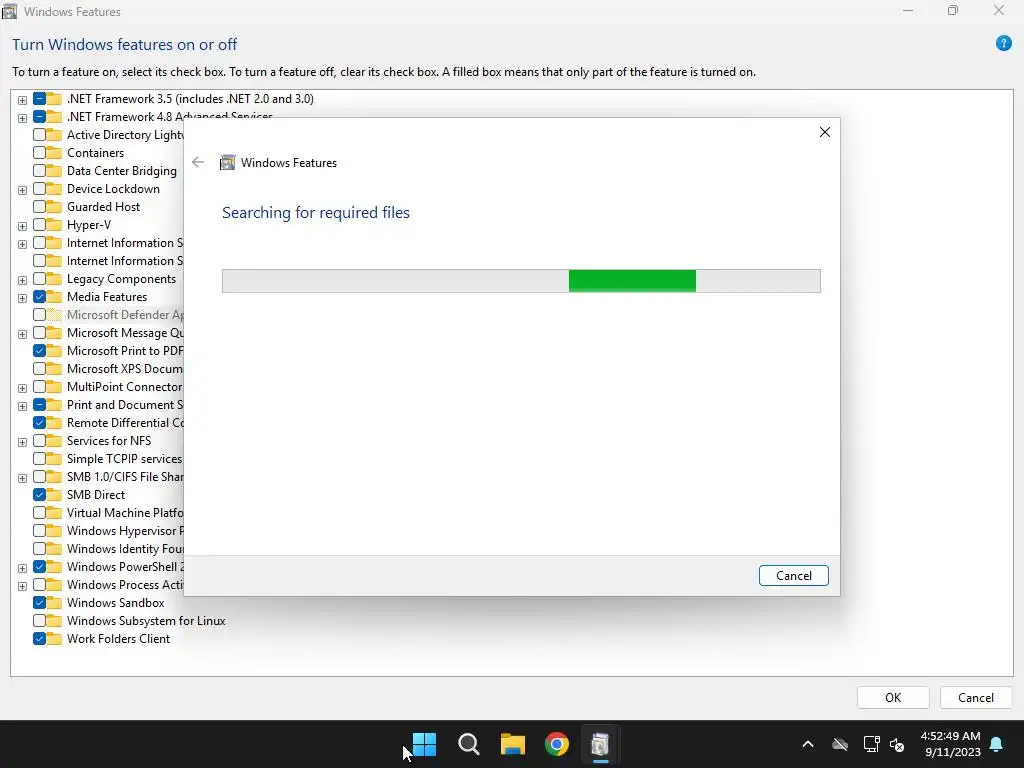Expand the Device Lockdown feature
Screen dimensions: 1024x768
click(22, 190)
